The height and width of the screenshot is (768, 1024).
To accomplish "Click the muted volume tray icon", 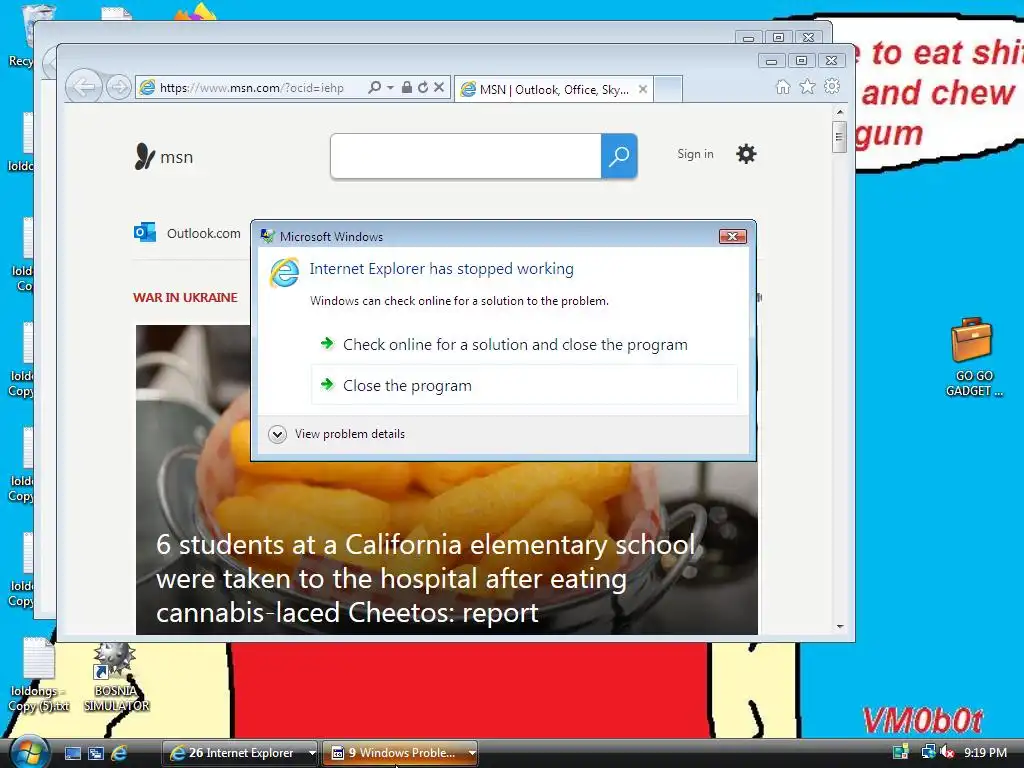I will coord(948,752).
